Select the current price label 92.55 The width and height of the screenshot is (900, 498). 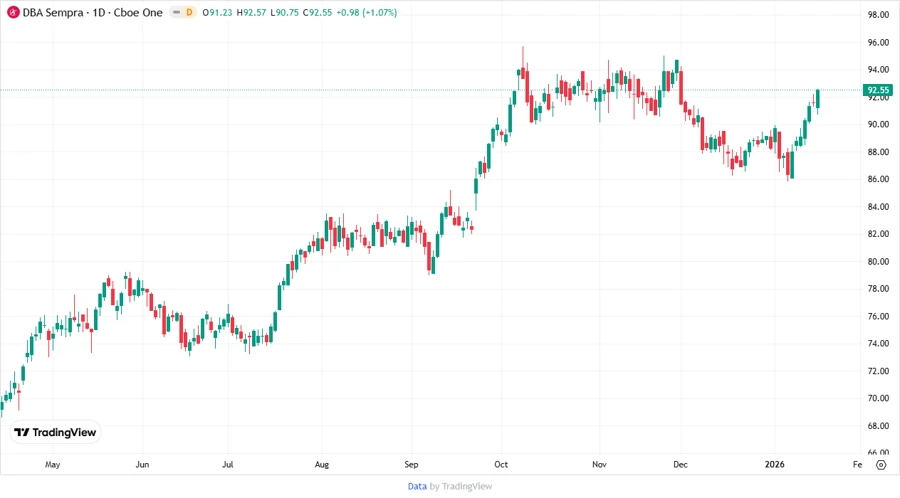[x=878, y=90]
